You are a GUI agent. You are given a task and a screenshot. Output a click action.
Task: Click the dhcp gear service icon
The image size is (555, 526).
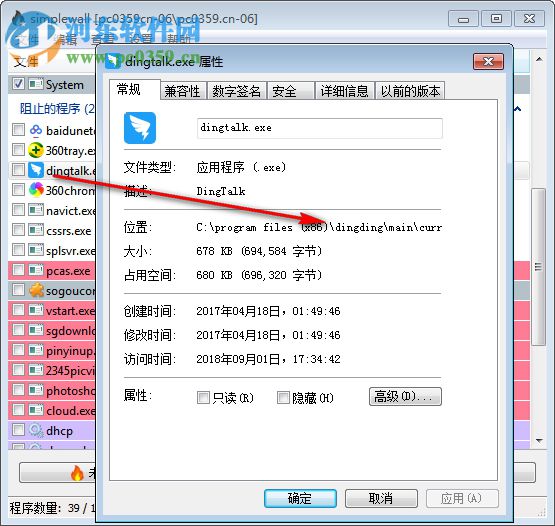(x=36, y=430)
